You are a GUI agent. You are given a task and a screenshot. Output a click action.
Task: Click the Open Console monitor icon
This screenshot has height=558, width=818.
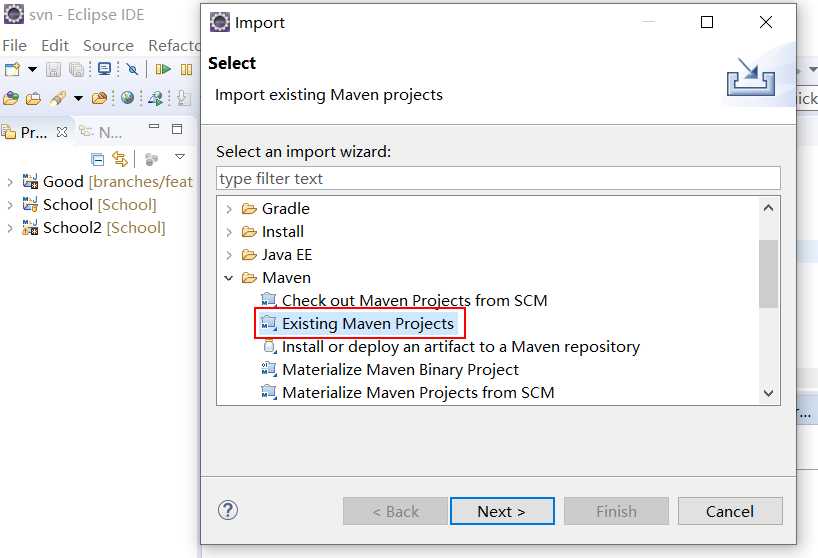point(104,69)
